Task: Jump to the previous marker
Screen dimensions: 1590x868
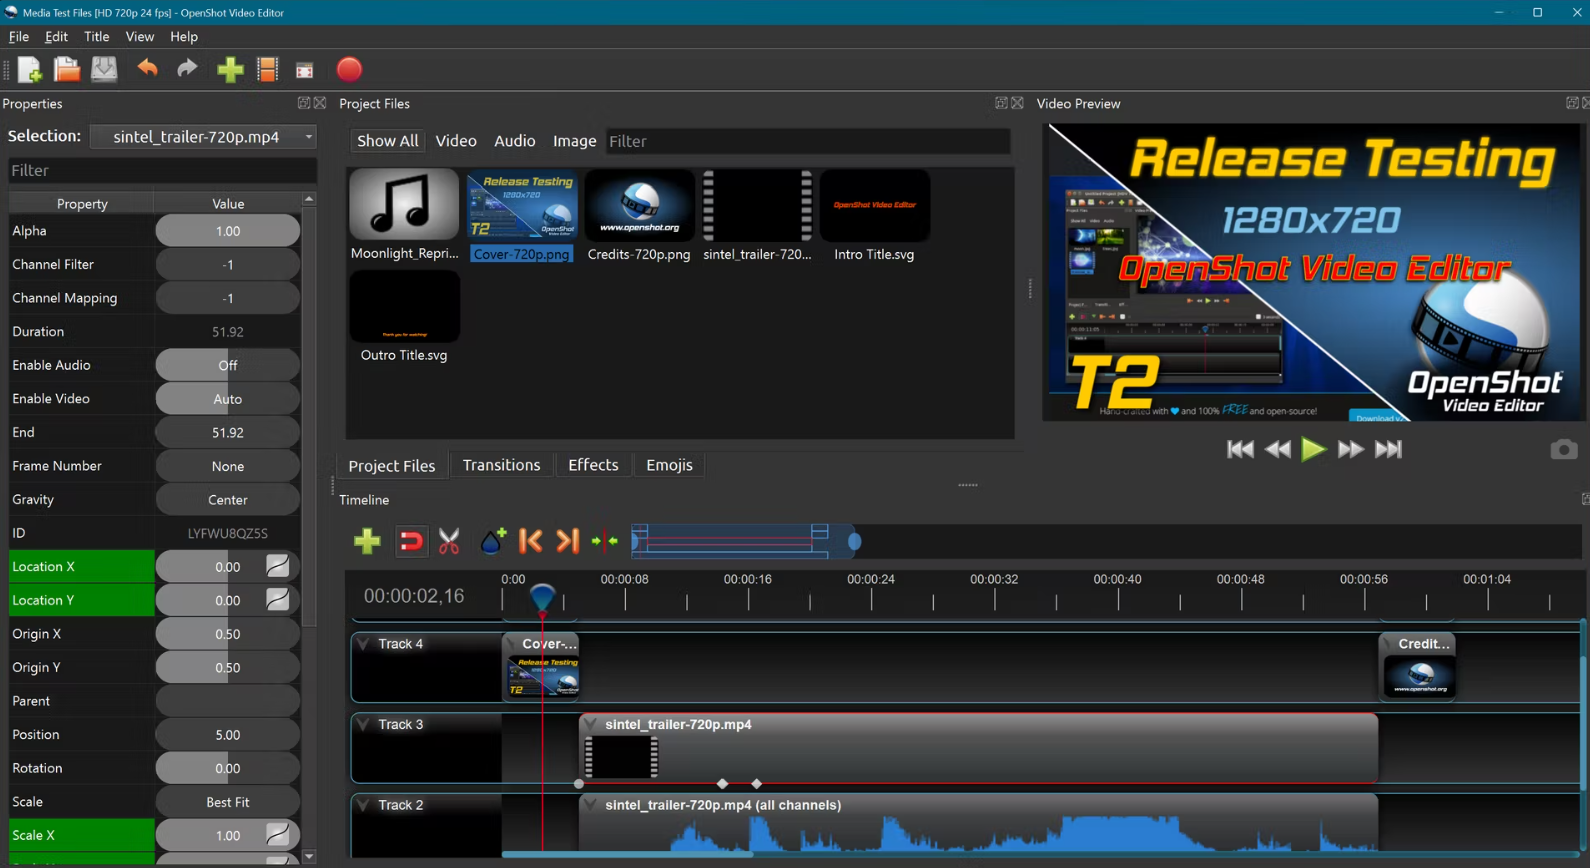Action: [x=530, y=541]
